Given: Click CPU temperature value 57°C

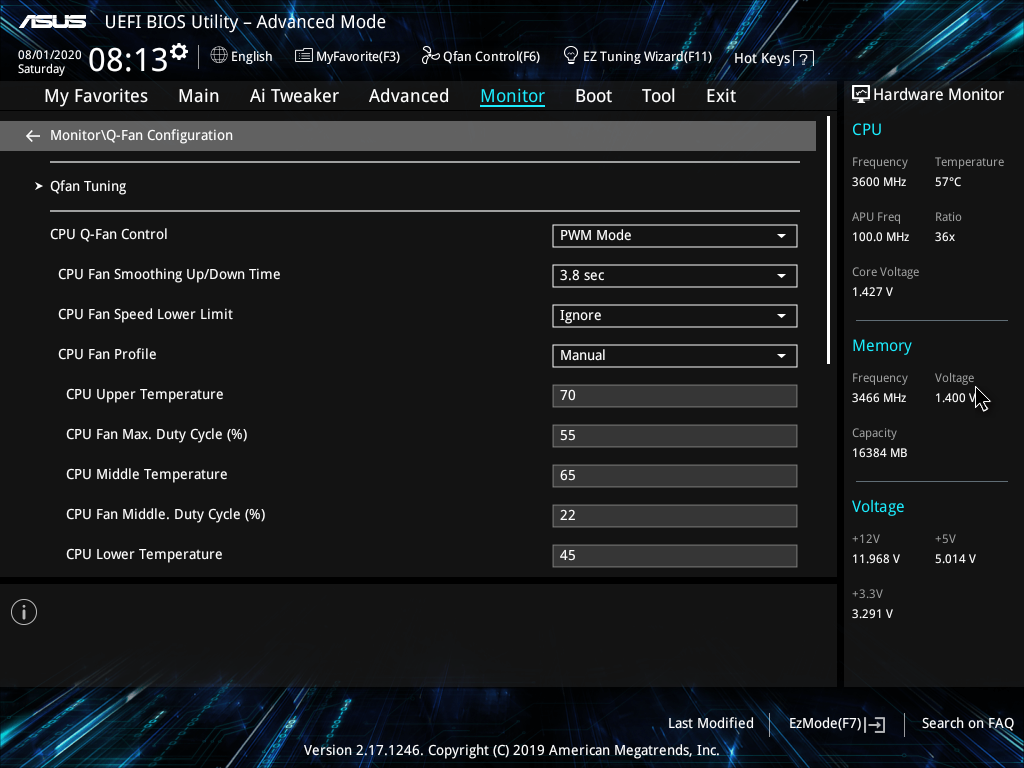Looking at the screenshot, I should click(948, 182).
